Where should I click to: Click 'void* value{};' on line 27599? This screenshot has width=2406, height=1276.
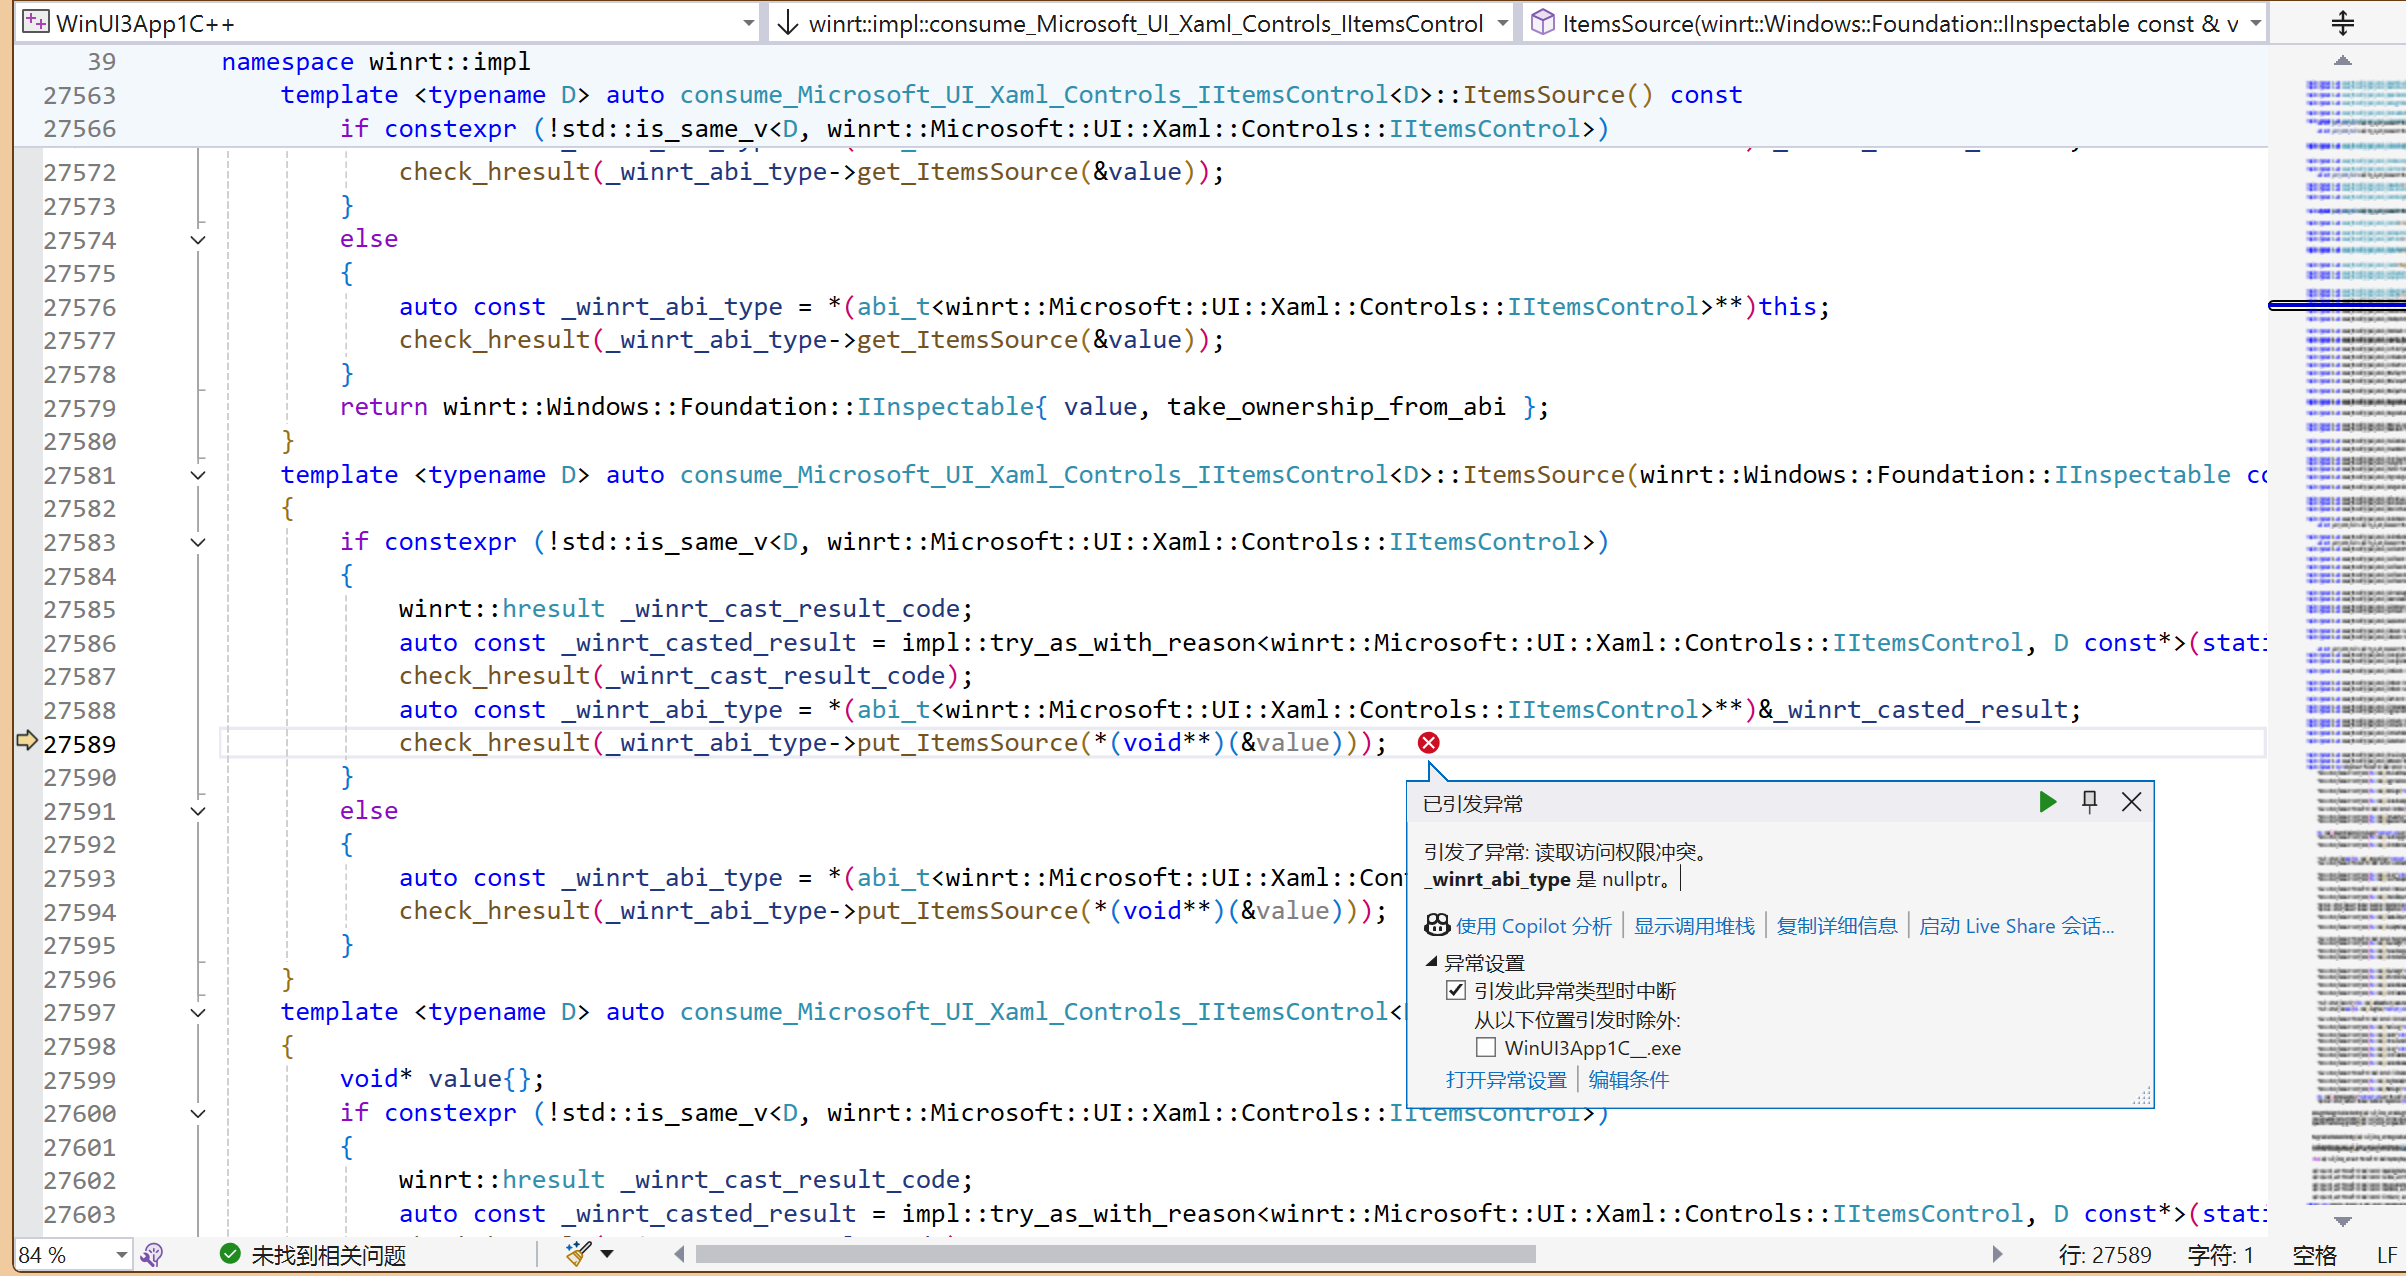pos(442,1079)
